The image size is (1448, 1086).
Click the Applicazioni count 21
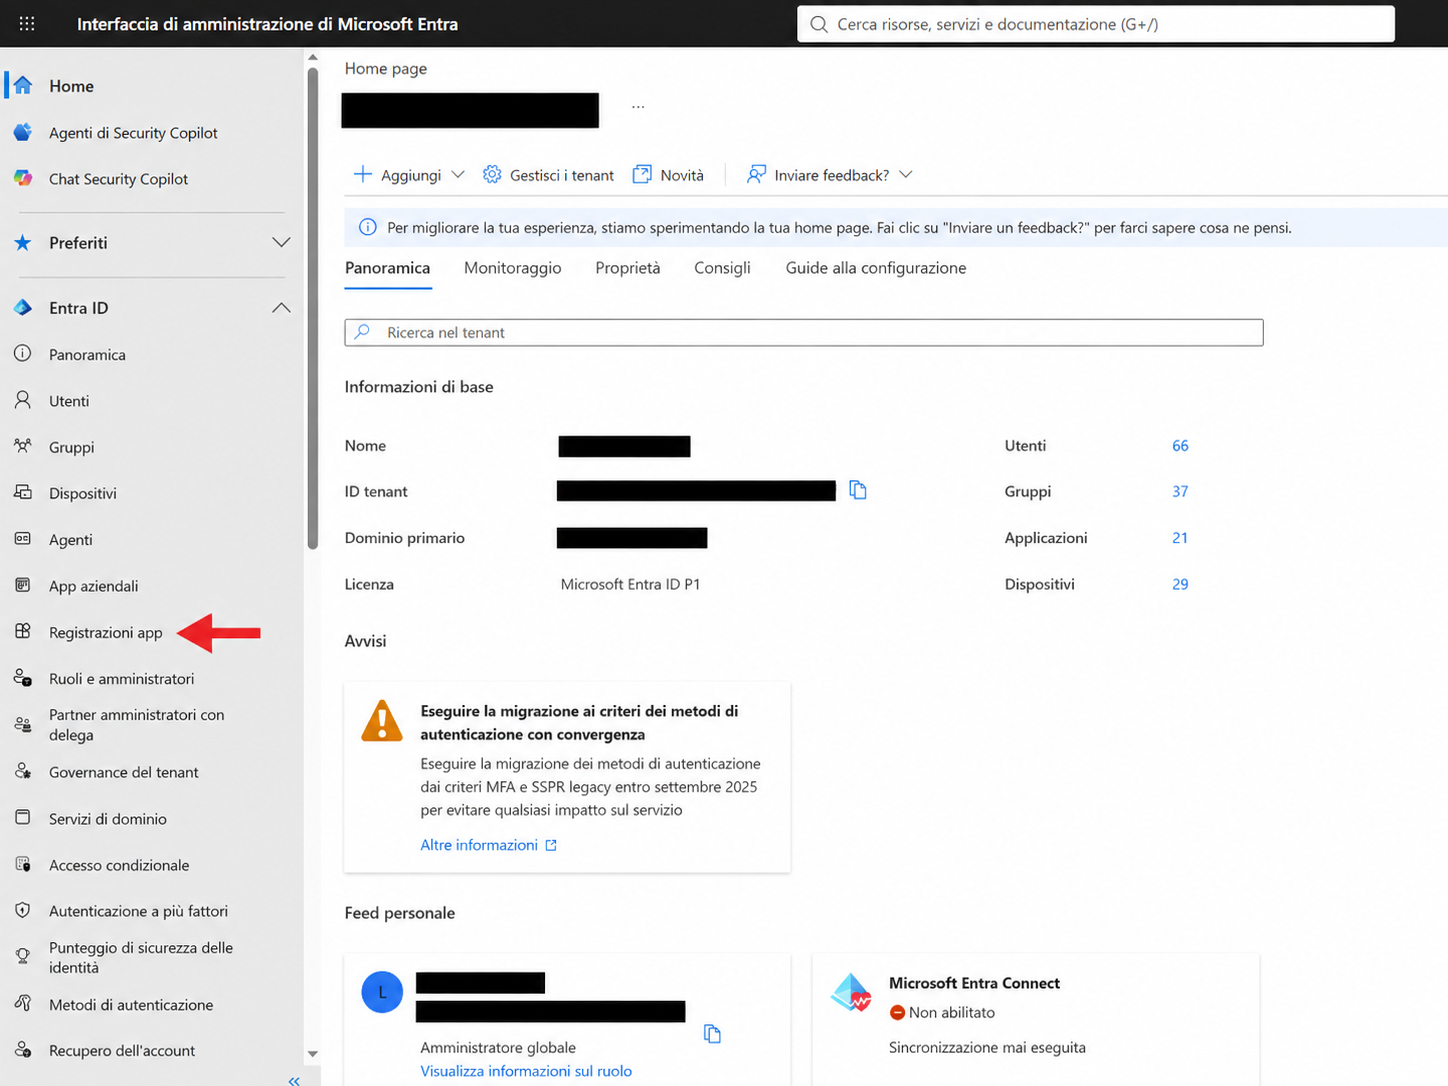(x=1180, y=538)
